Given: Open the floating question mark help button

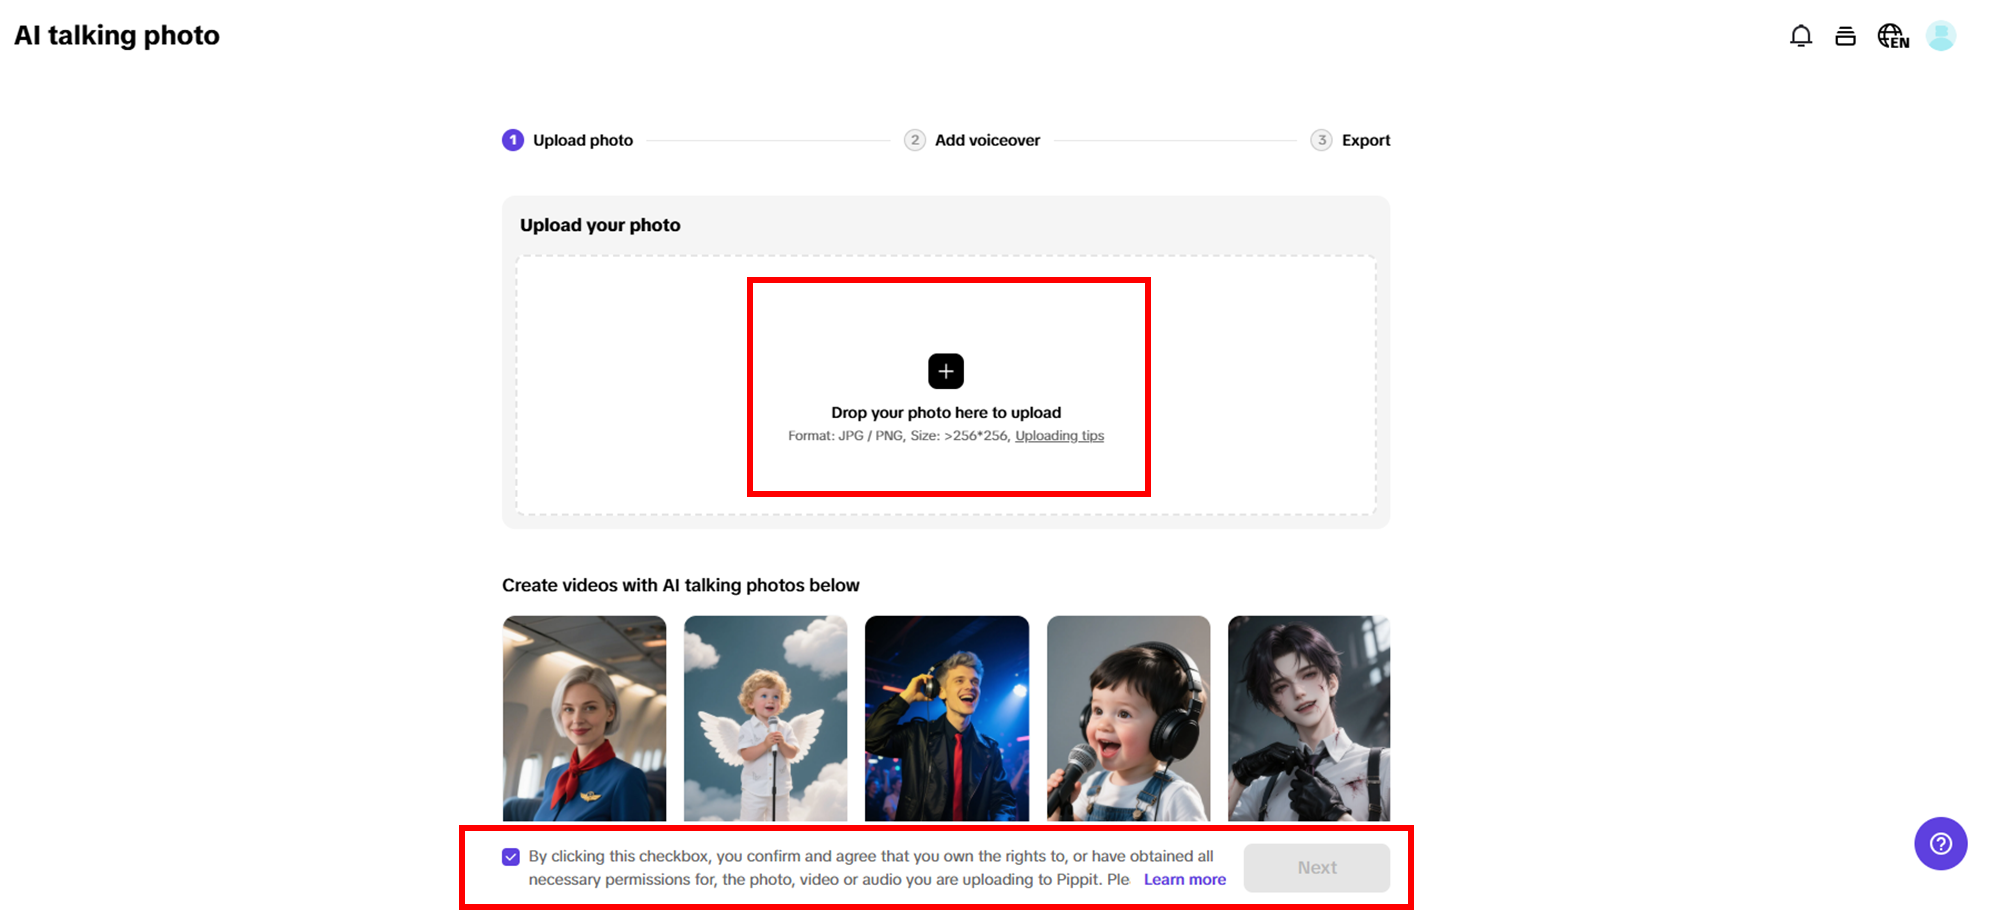Looking at the screenshot, I should 1940,844.
